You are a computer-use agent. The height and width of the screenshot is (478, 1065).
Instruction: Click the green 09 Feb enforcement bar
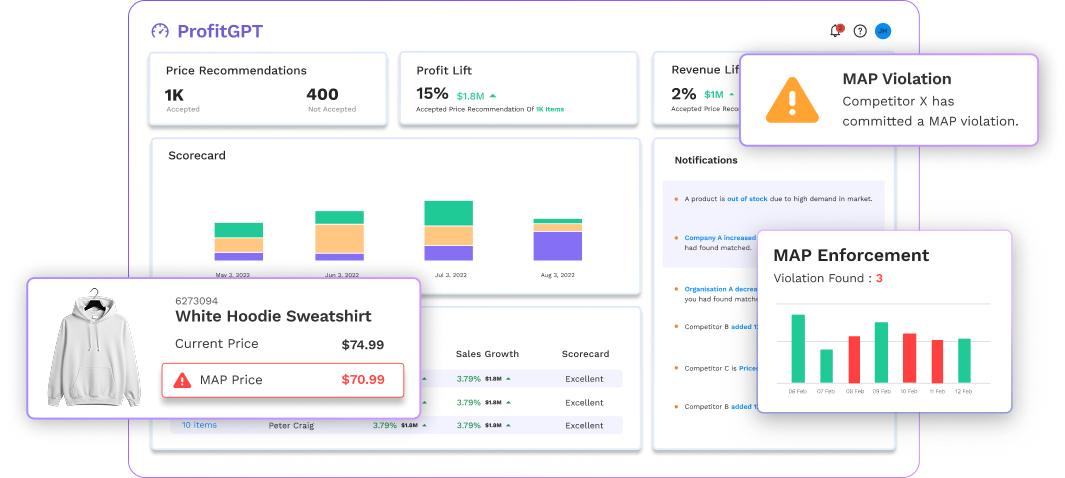click(881, 352)
